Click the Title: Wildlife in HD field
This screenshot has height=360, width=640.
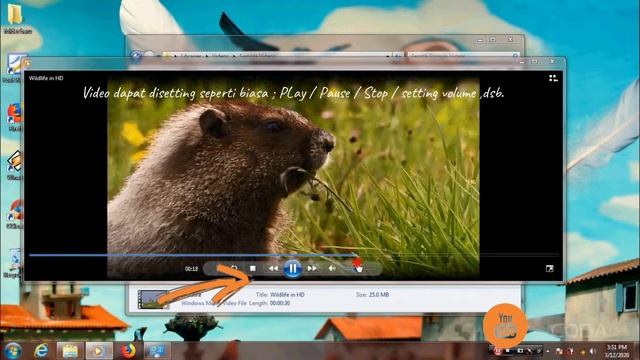pyautogui.click(x=280, y=294)
